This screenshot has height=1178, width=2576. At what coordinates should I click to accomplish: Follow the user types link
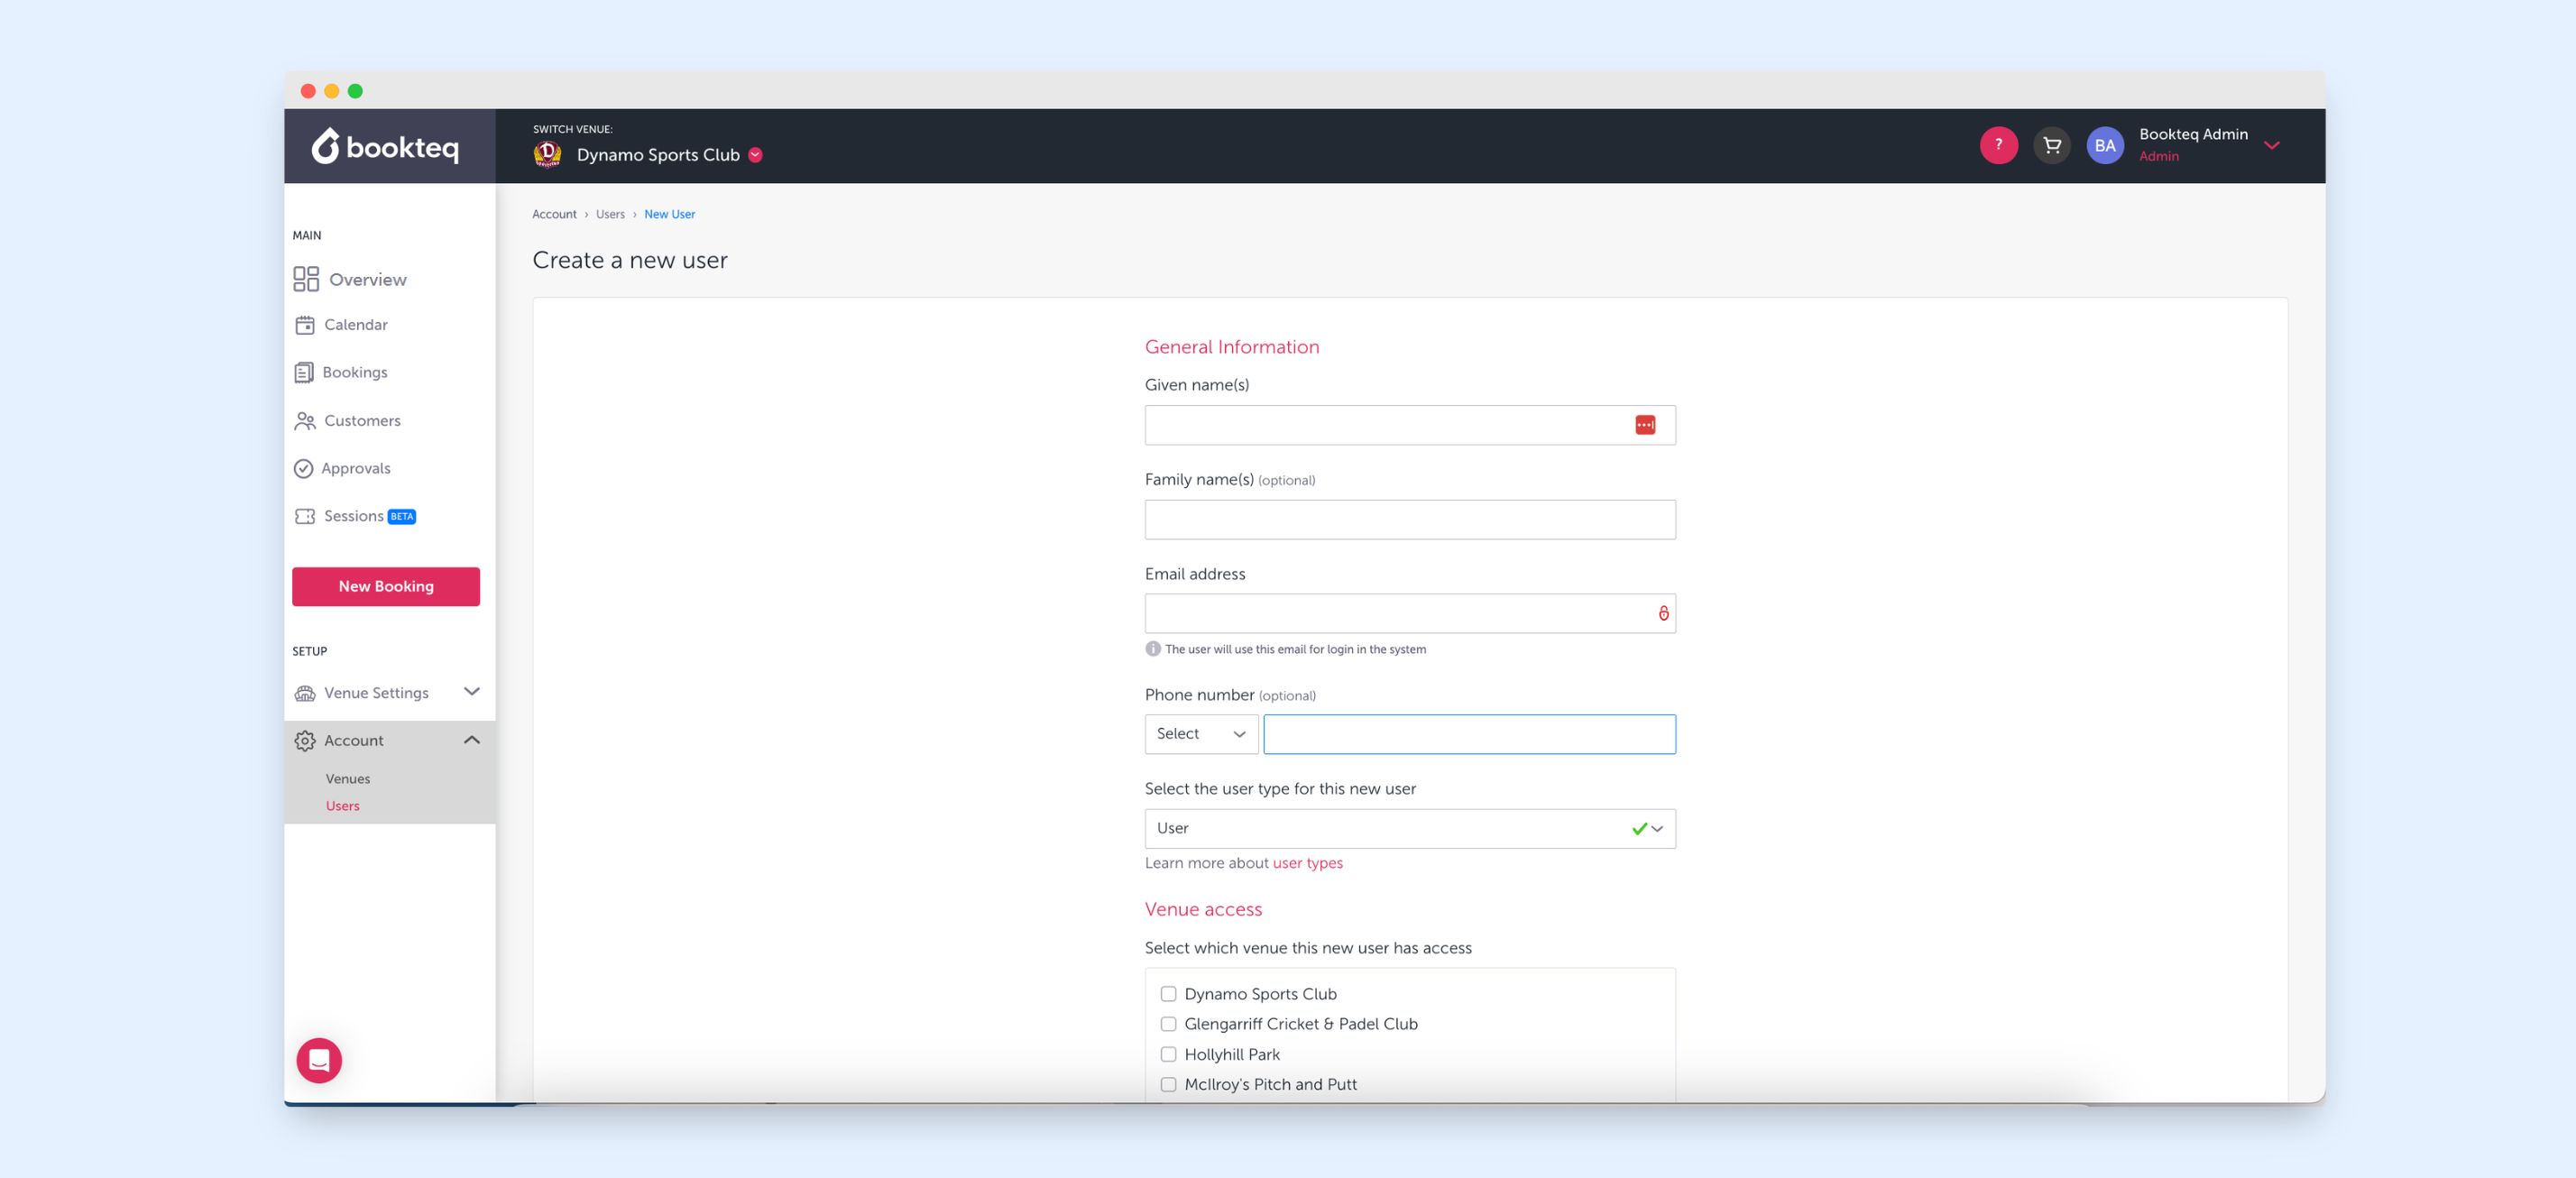(1307, 863)
